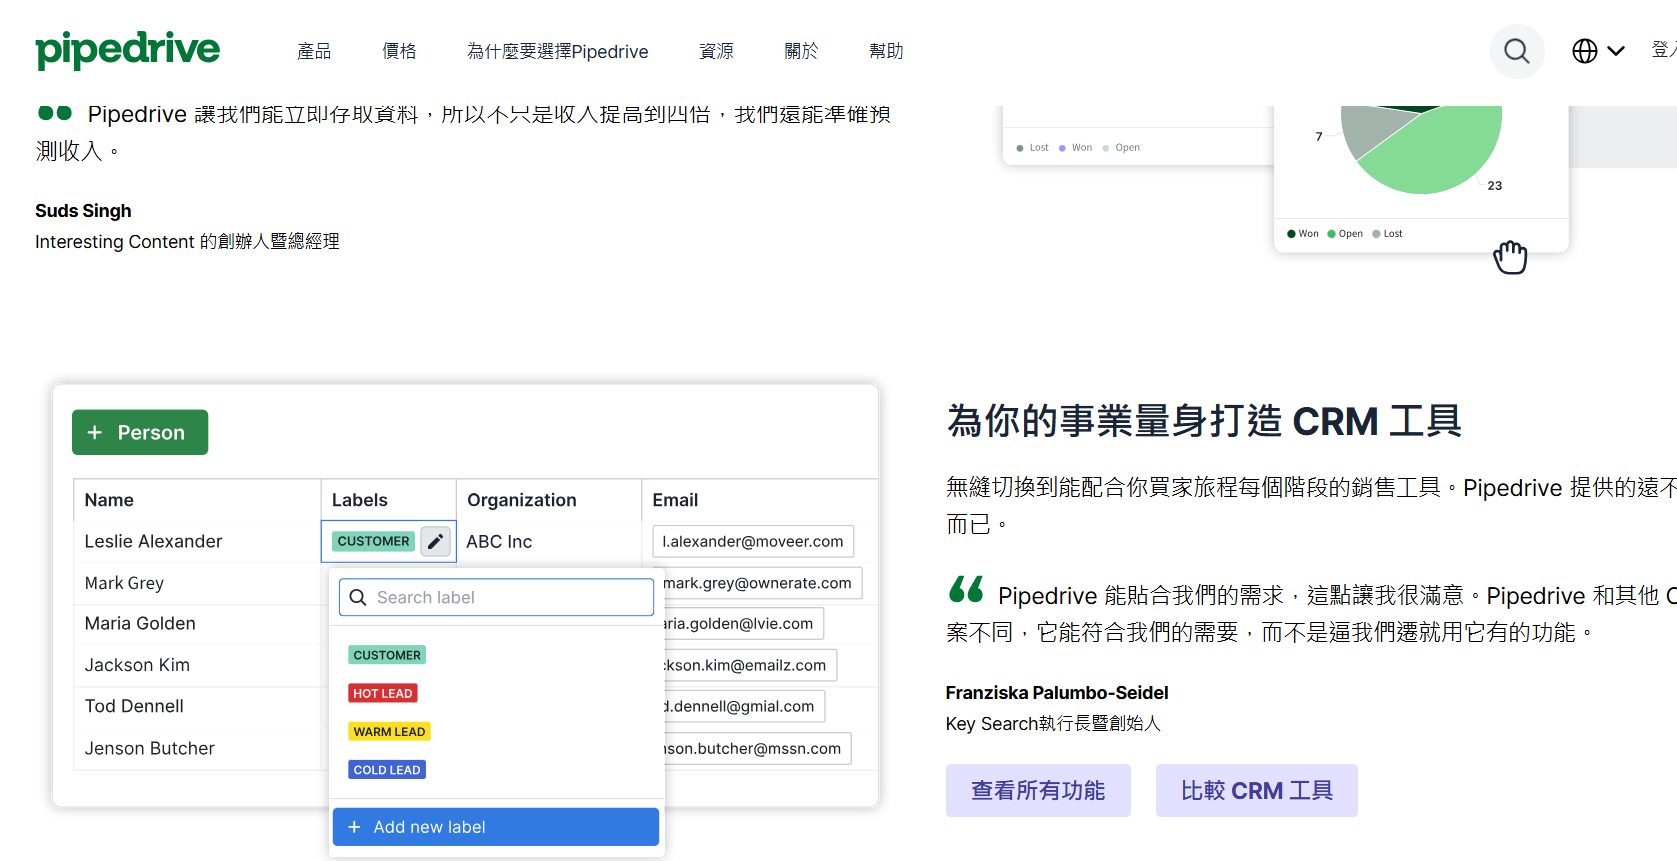
Task: Expand the language chevron dropdown
Action: point(1616,51)
